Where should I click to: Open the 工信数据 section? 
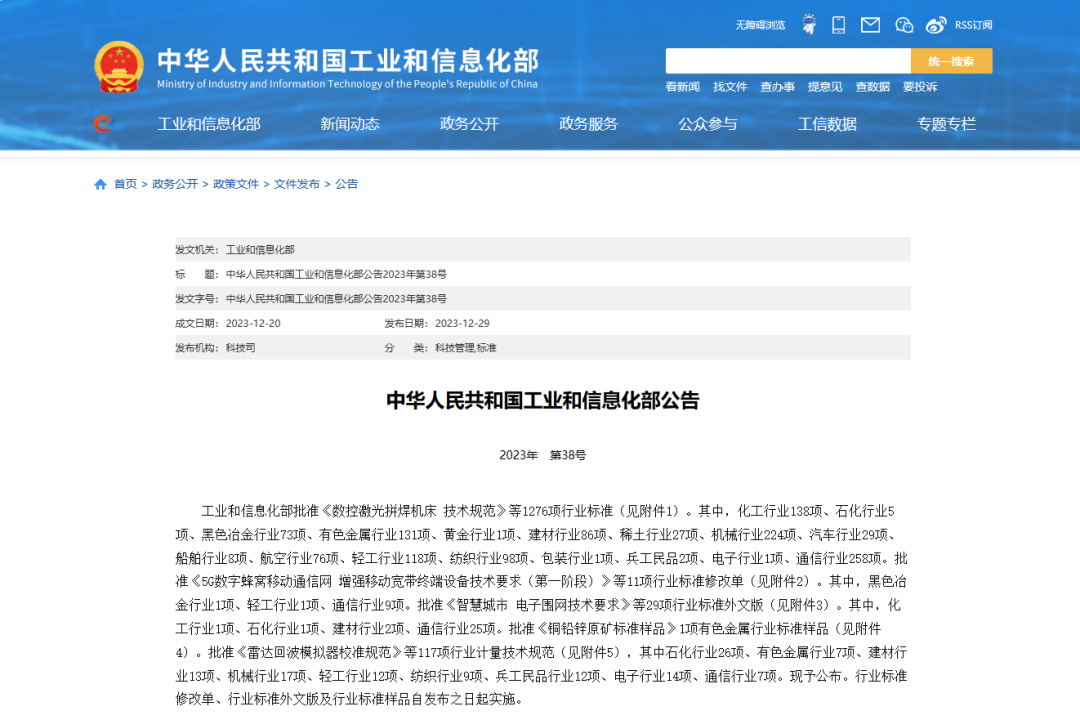pyautogui.click(x=827, y=124)
